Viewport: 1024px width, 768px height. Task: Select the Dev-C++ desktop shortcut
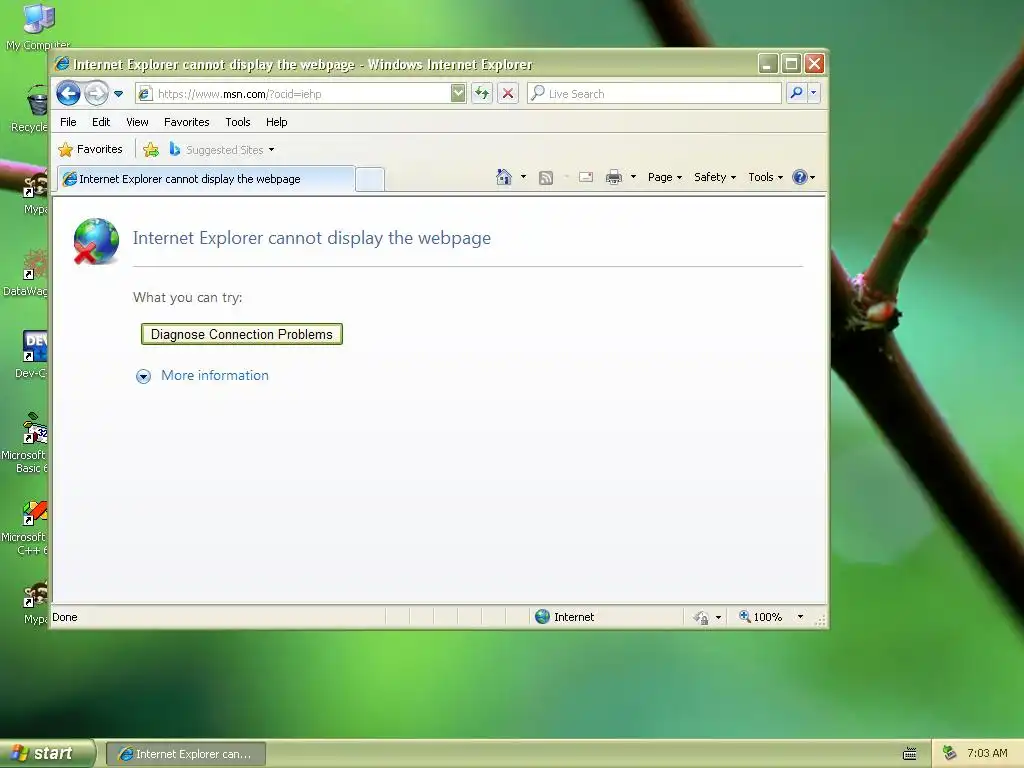pyautogui.click(x=31, y=354)
